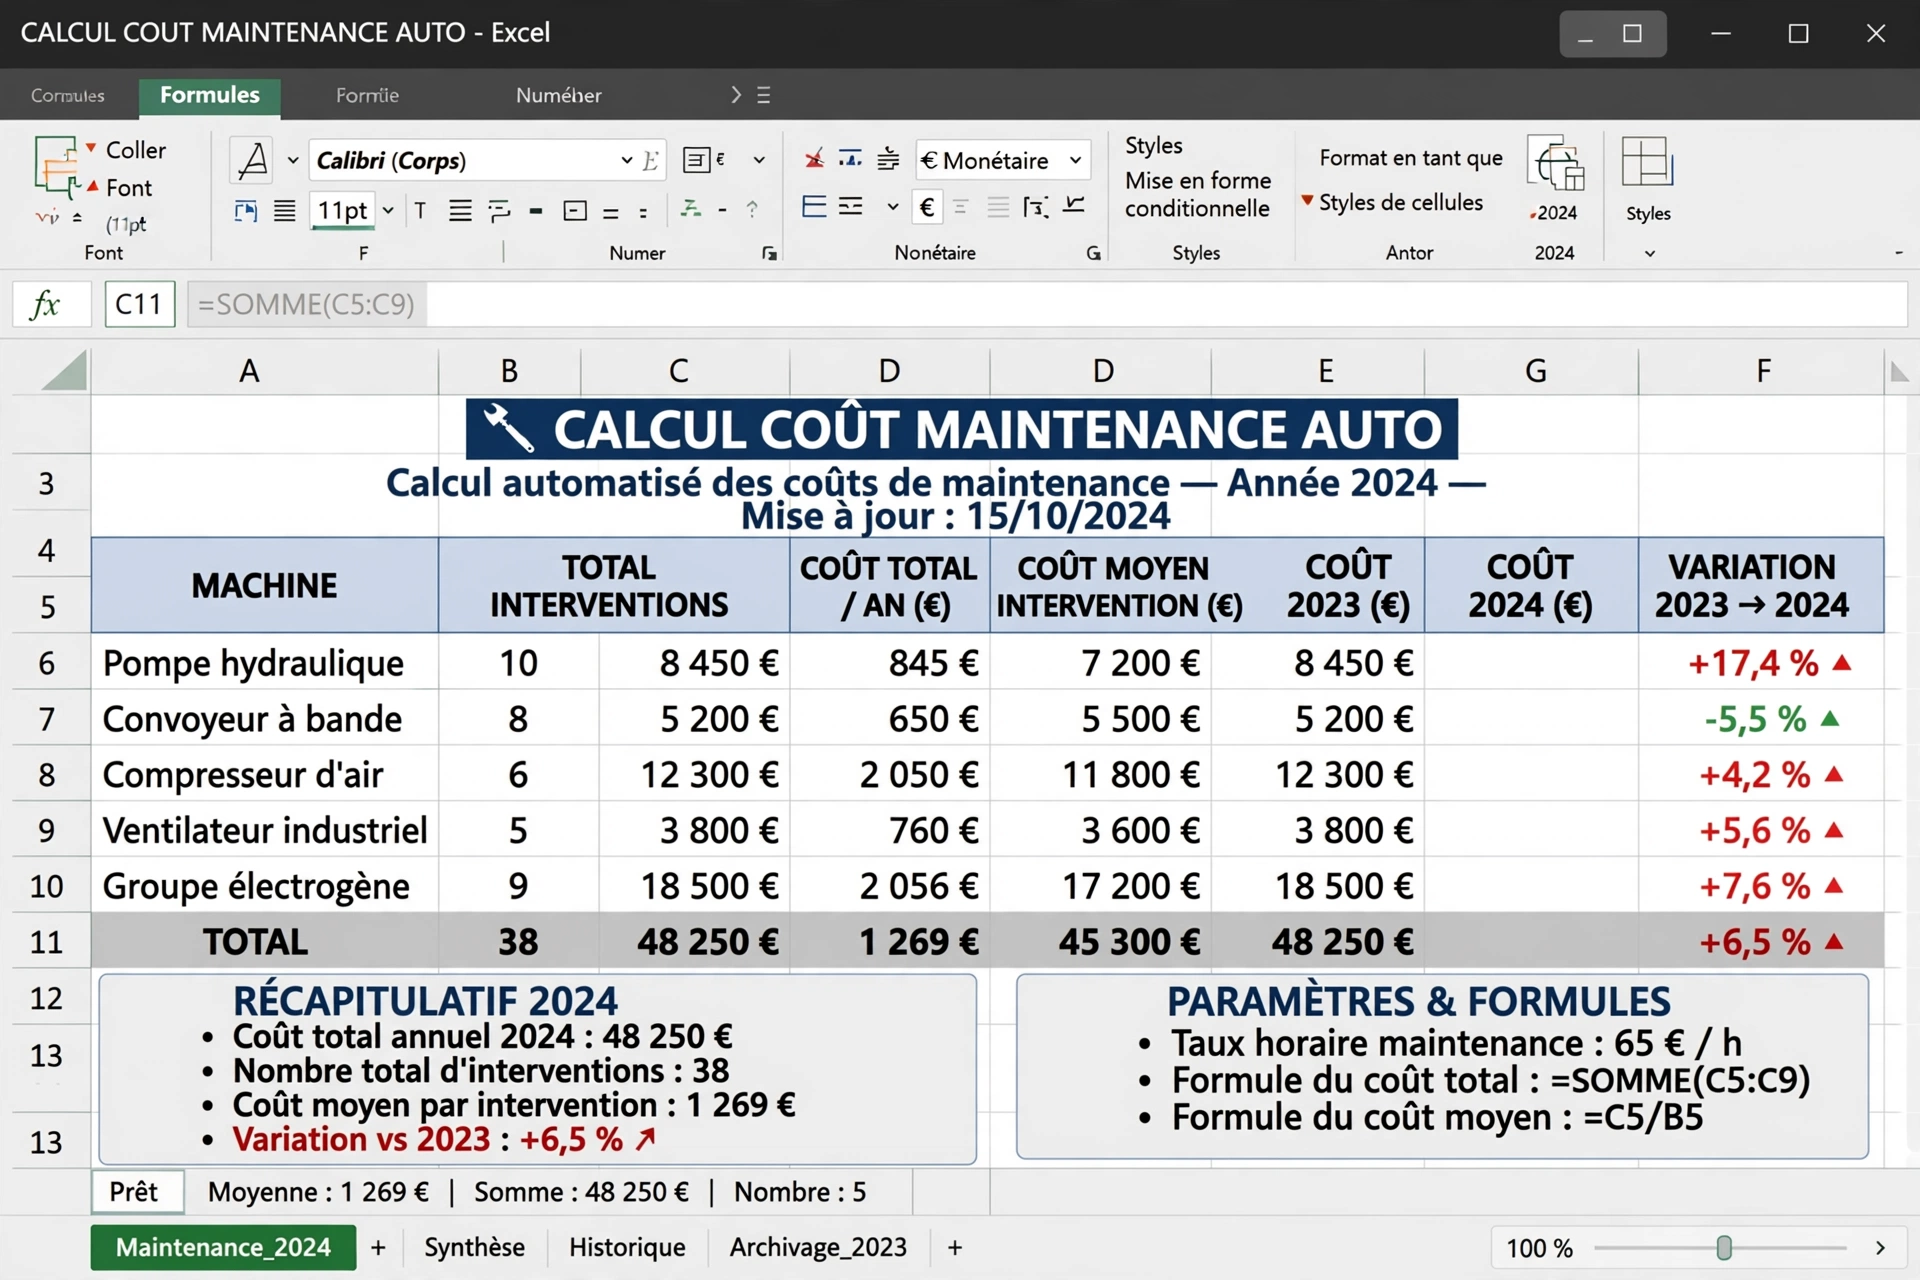Image resolution: width=1920 pixels, height=1280 pixels.
Task: Click Format en tant que
Action: 1410,158
